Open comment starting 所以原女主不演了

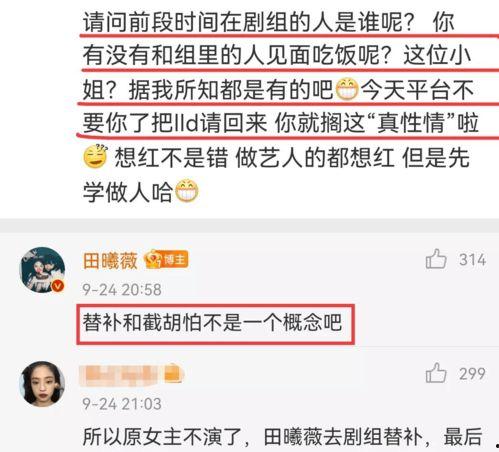tap(282, 437)
